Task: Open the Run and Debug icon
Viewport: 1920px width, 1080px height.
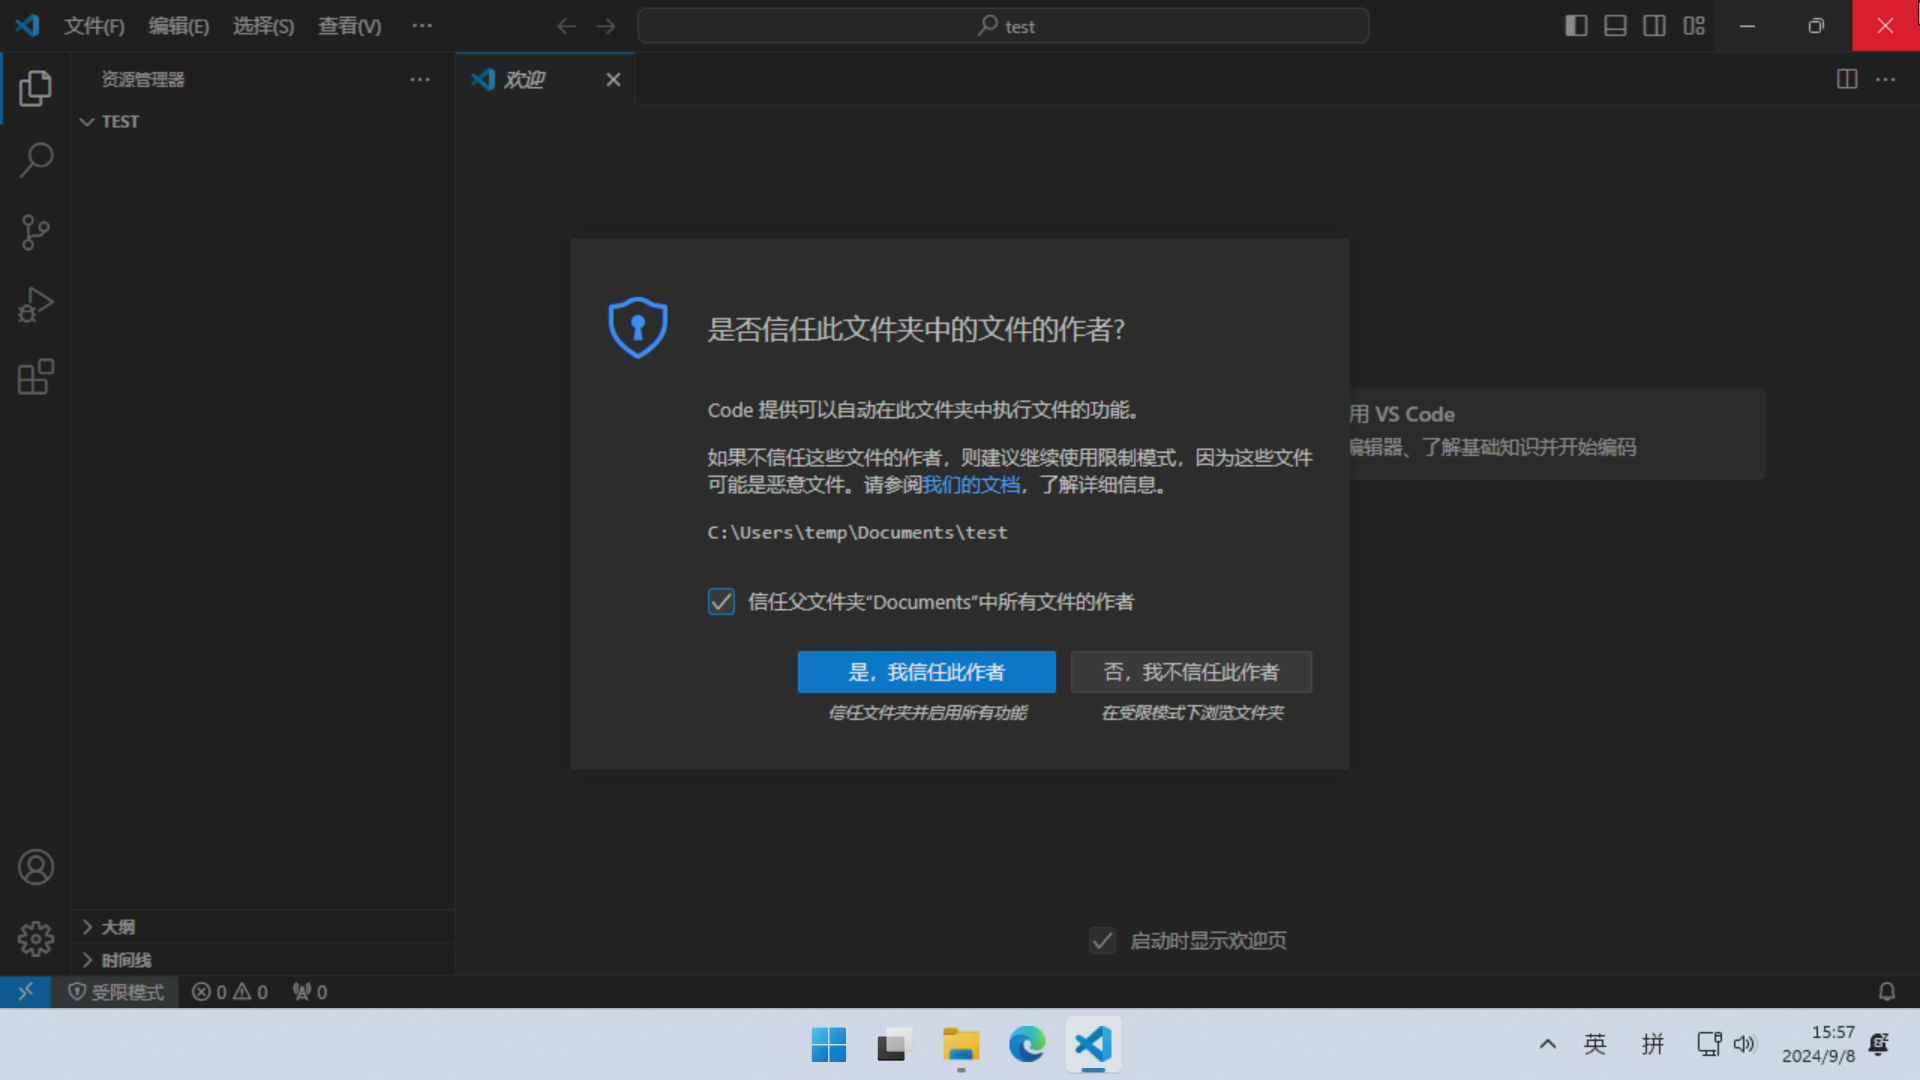Action: (36, 304)
